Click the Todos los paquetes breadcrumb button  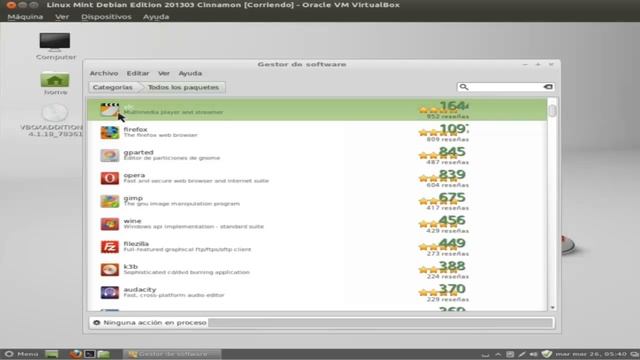(183, 87)
